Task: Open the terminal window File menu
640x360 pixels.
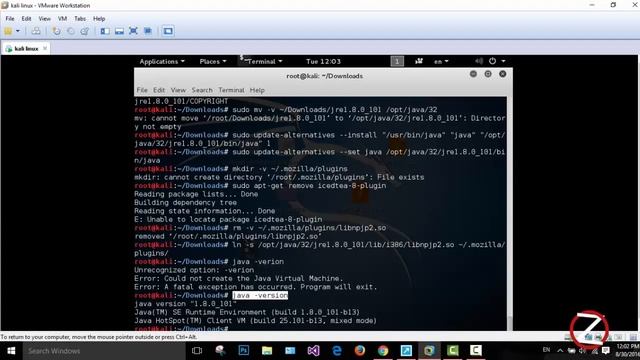Action: point(142,90)
